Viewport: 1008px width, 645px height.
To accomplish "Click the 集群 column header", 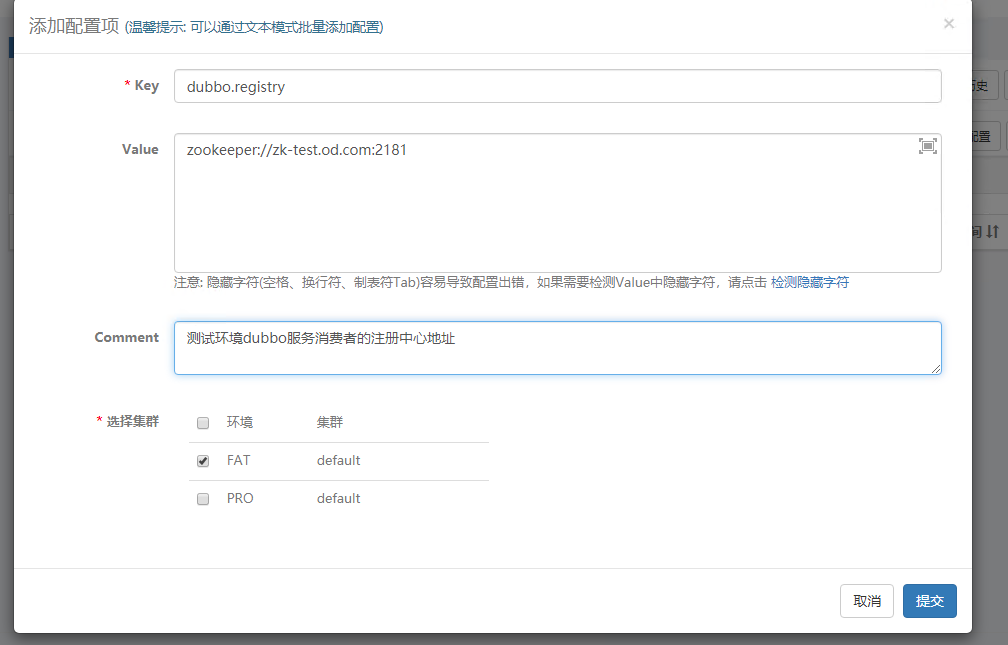I will click(330, 423).
